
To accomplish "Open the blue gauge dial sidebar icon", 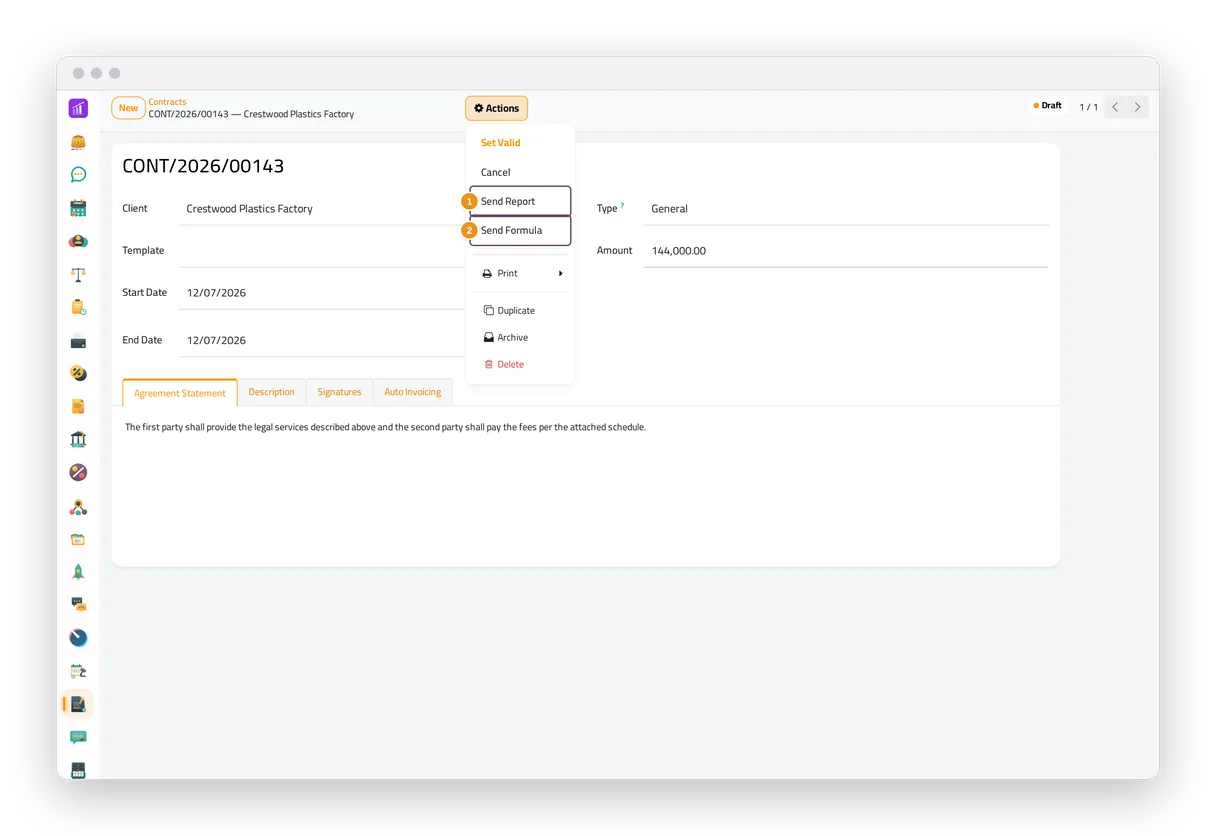I will [78, 638].
